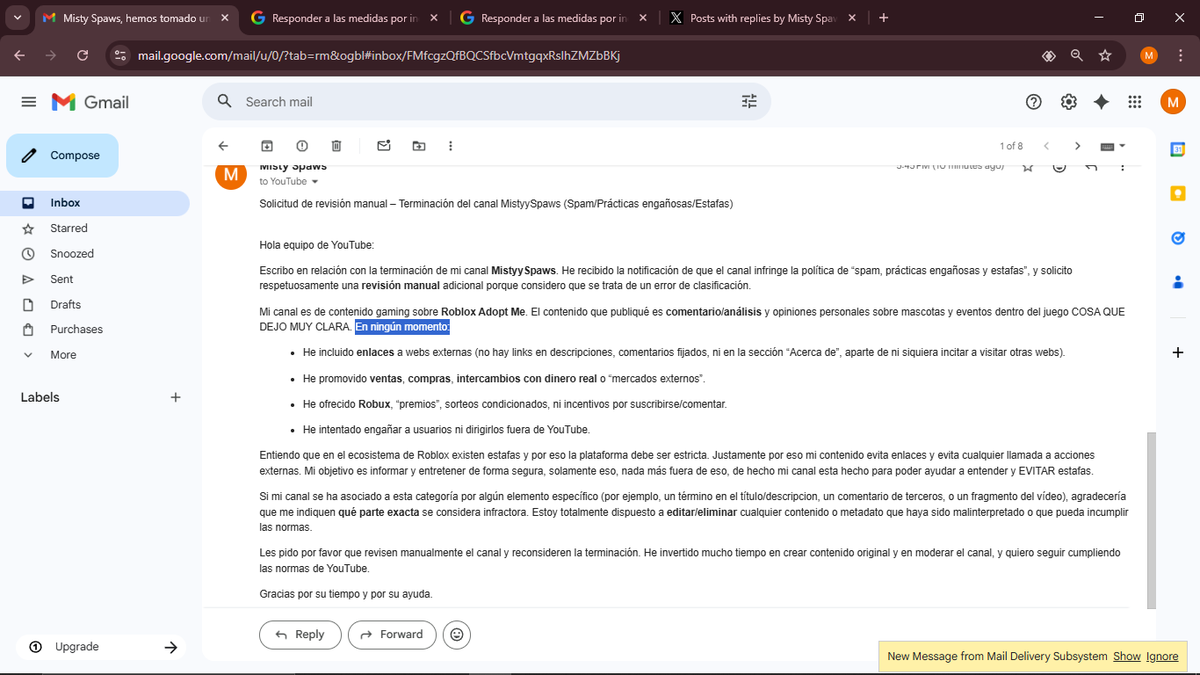Open input tools keyboard dropdown
Image resolution: width=1200 pixels, height=675 pixels.
1113,146
